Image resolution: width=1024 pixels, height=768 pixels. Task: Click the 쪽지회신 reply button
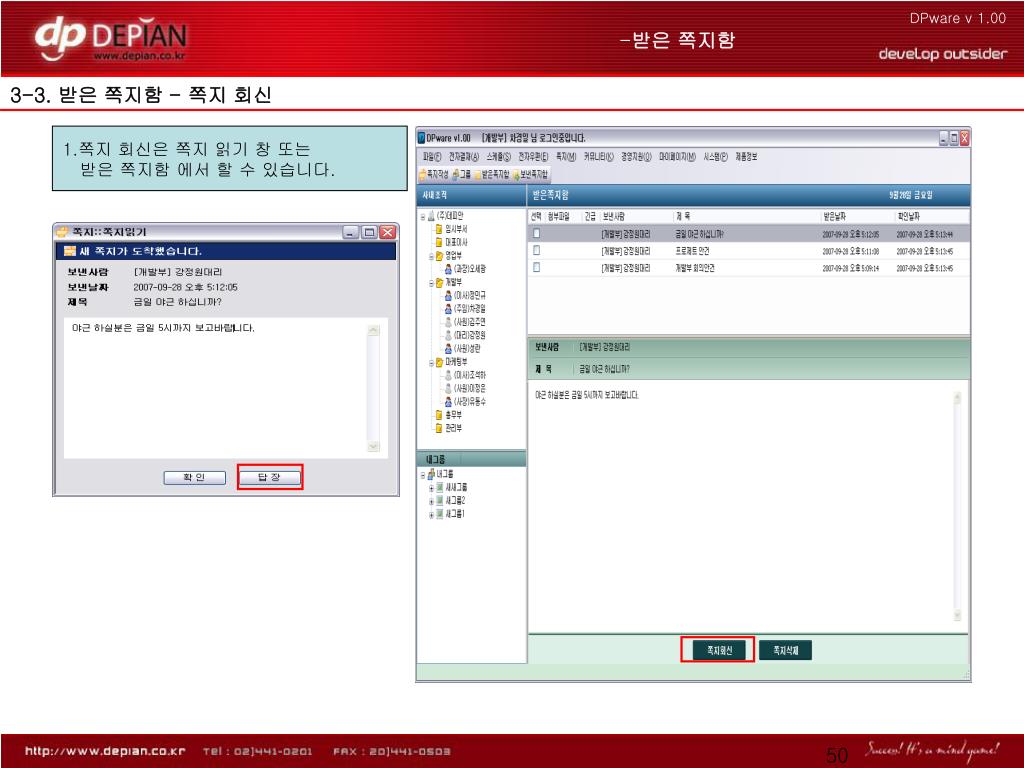coord(718,650)
